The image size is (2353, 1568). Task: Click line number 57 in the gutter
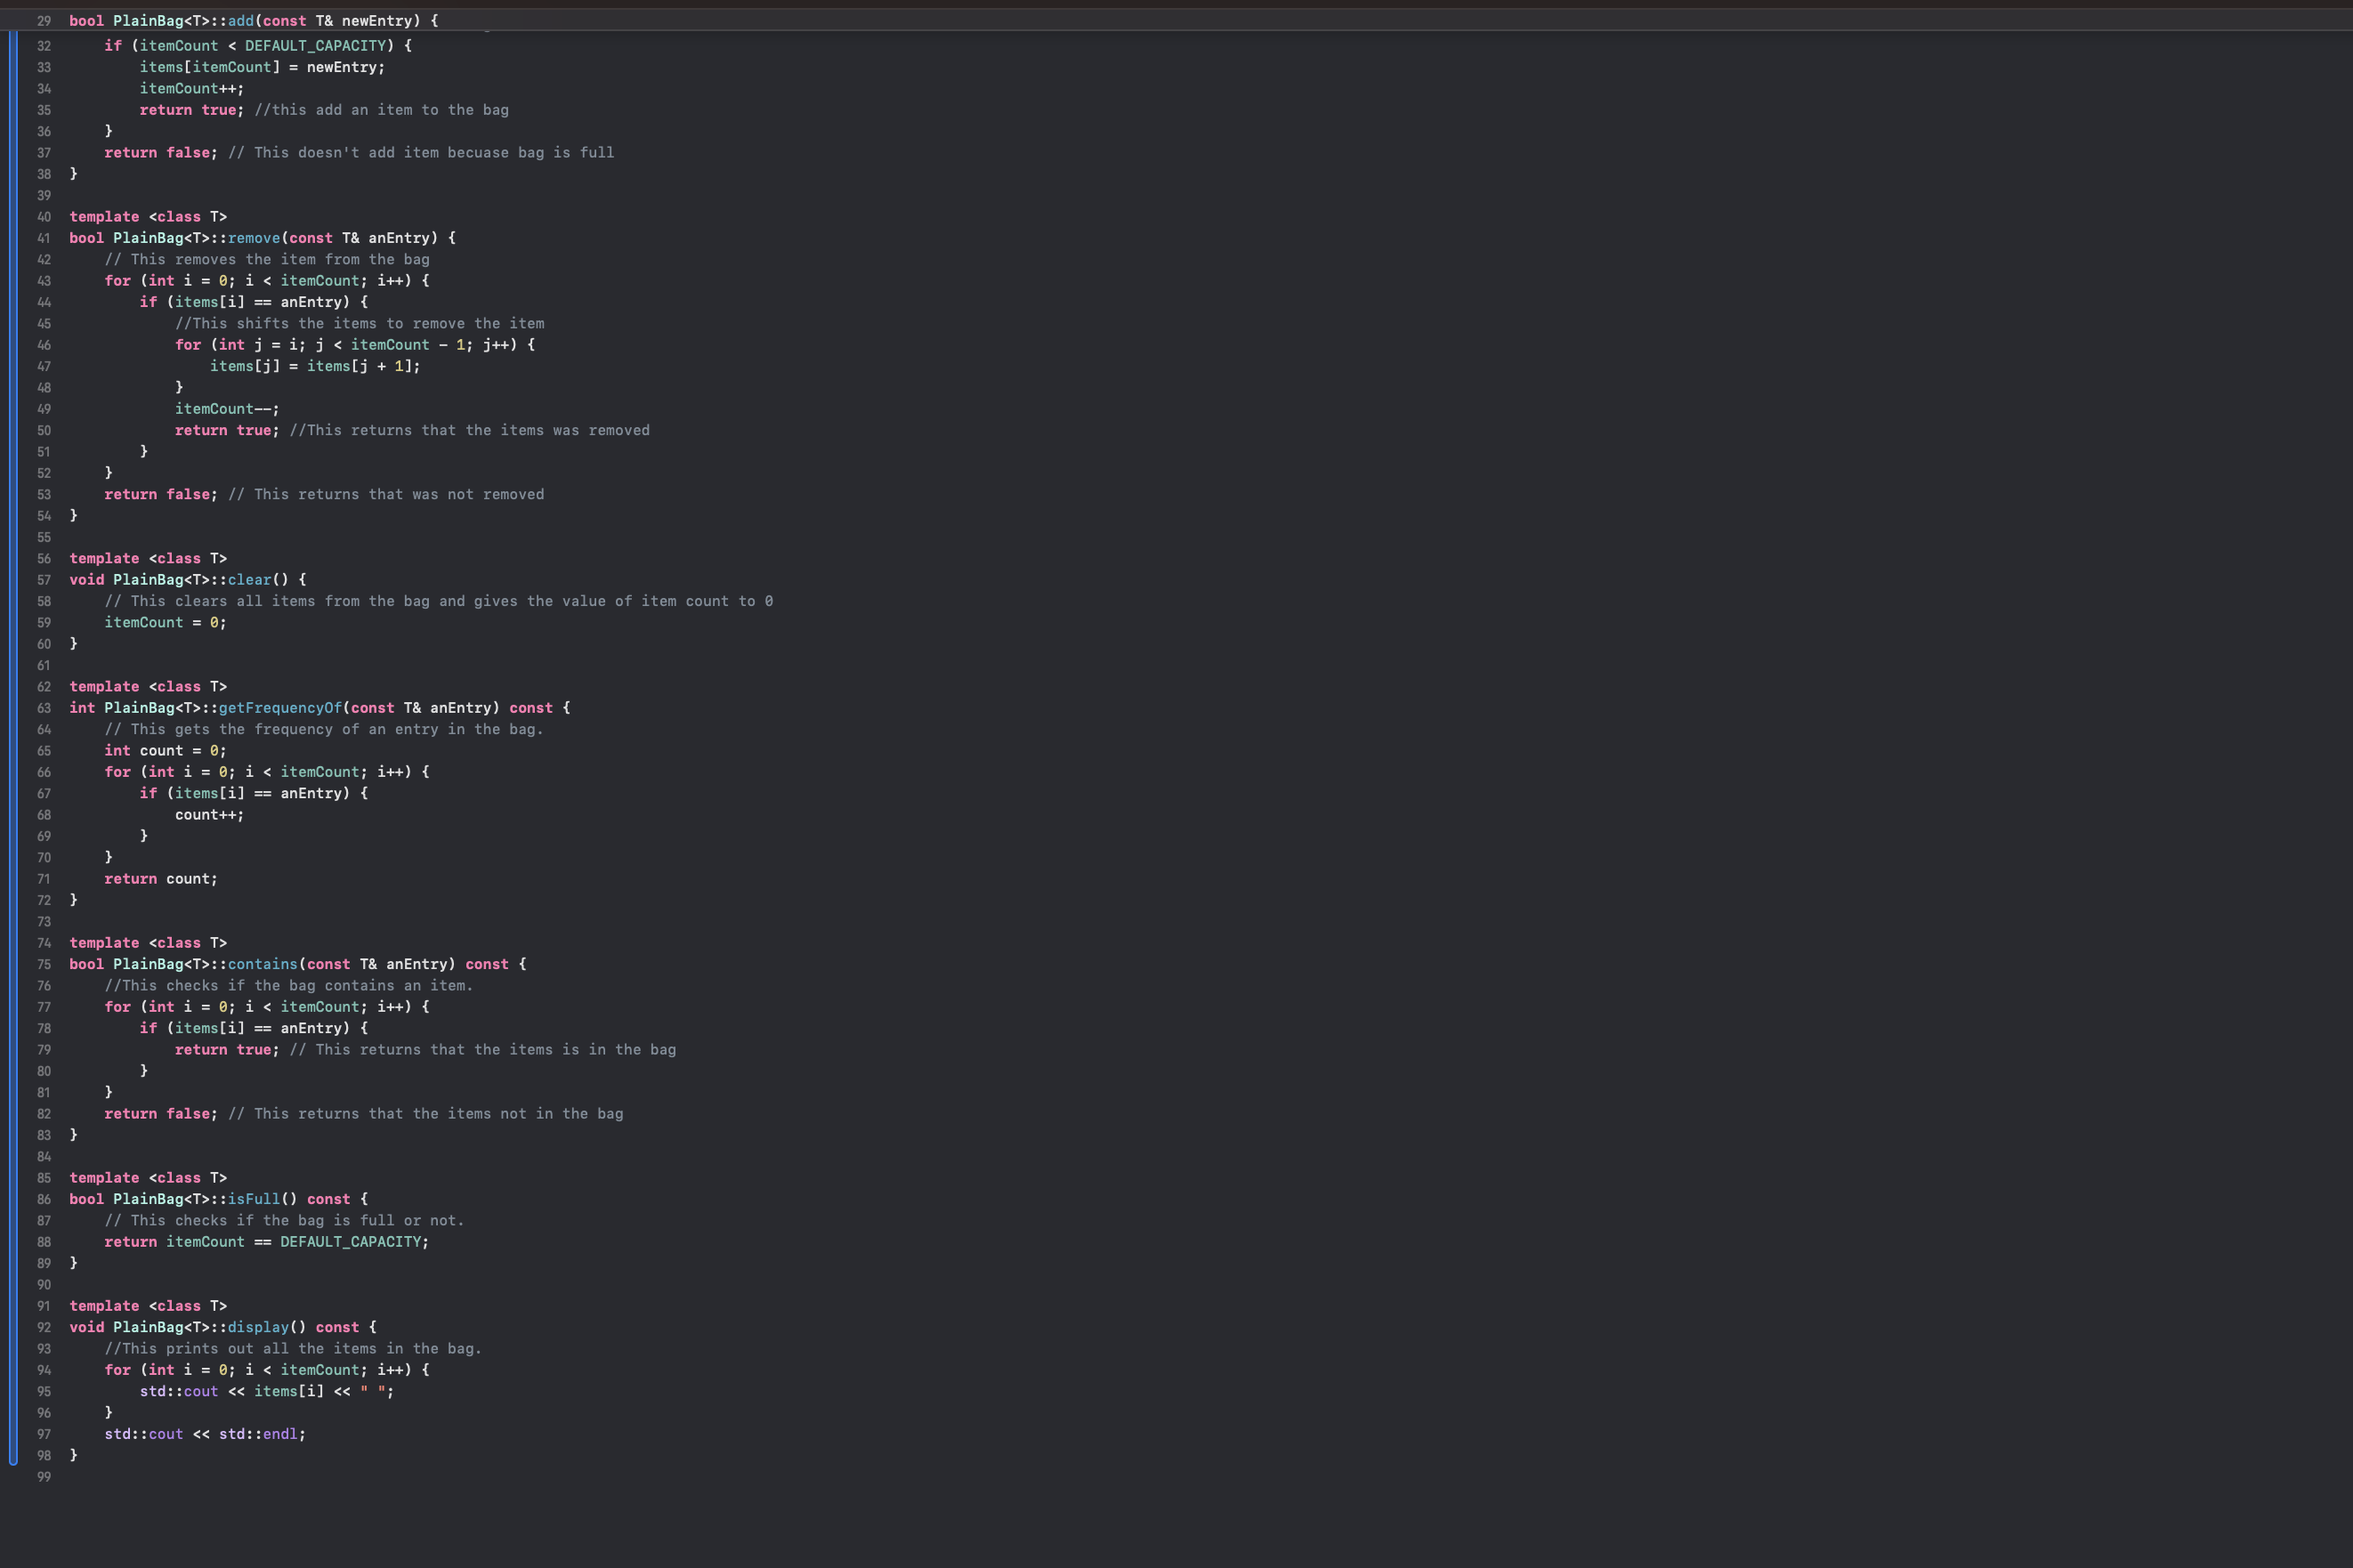43,580
